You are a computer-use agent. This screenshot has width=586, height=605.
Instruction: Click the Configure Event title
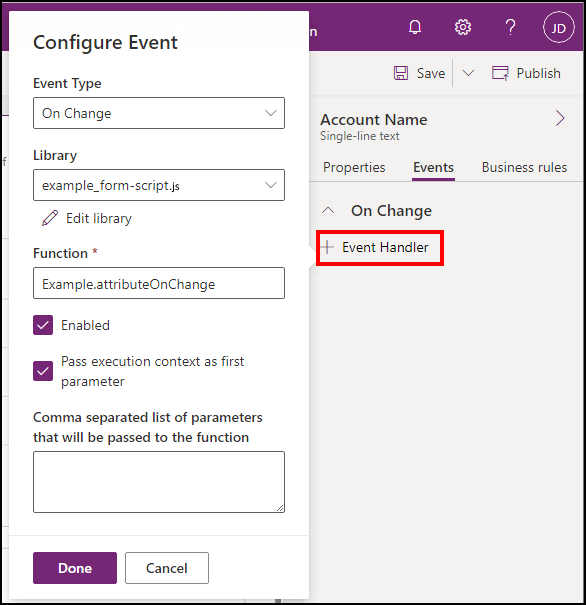pyautogui.click(x=105, y=42)
